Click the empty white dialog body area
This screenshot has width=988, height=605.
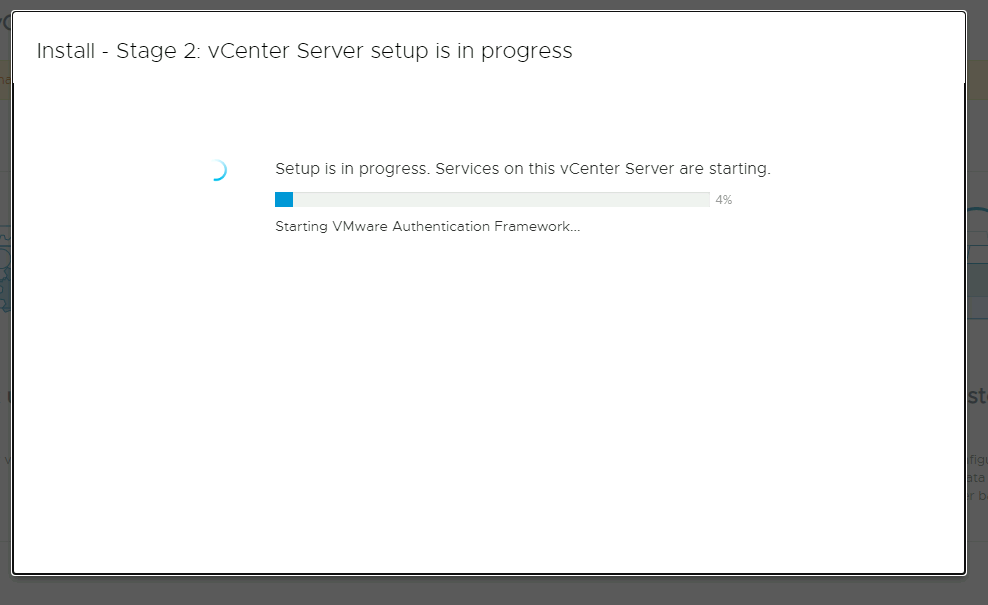pos(490,400)
